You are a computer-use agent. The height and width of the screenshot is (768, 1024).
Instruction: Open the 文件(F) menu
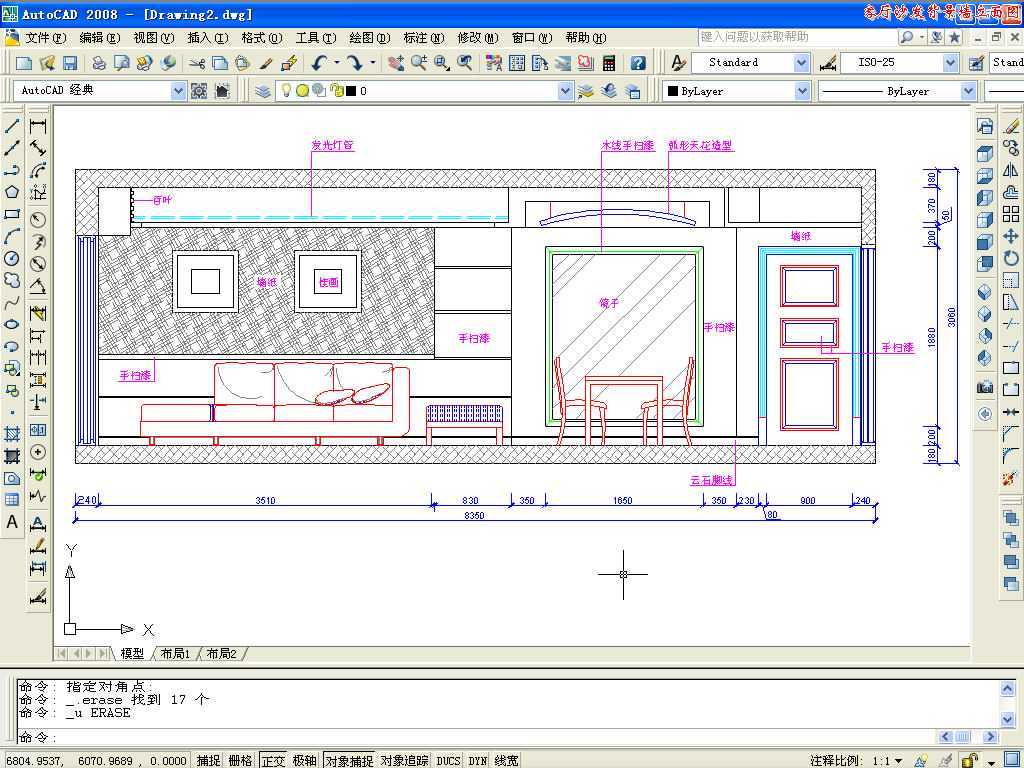pyautogui.click(x=45, y=38)
